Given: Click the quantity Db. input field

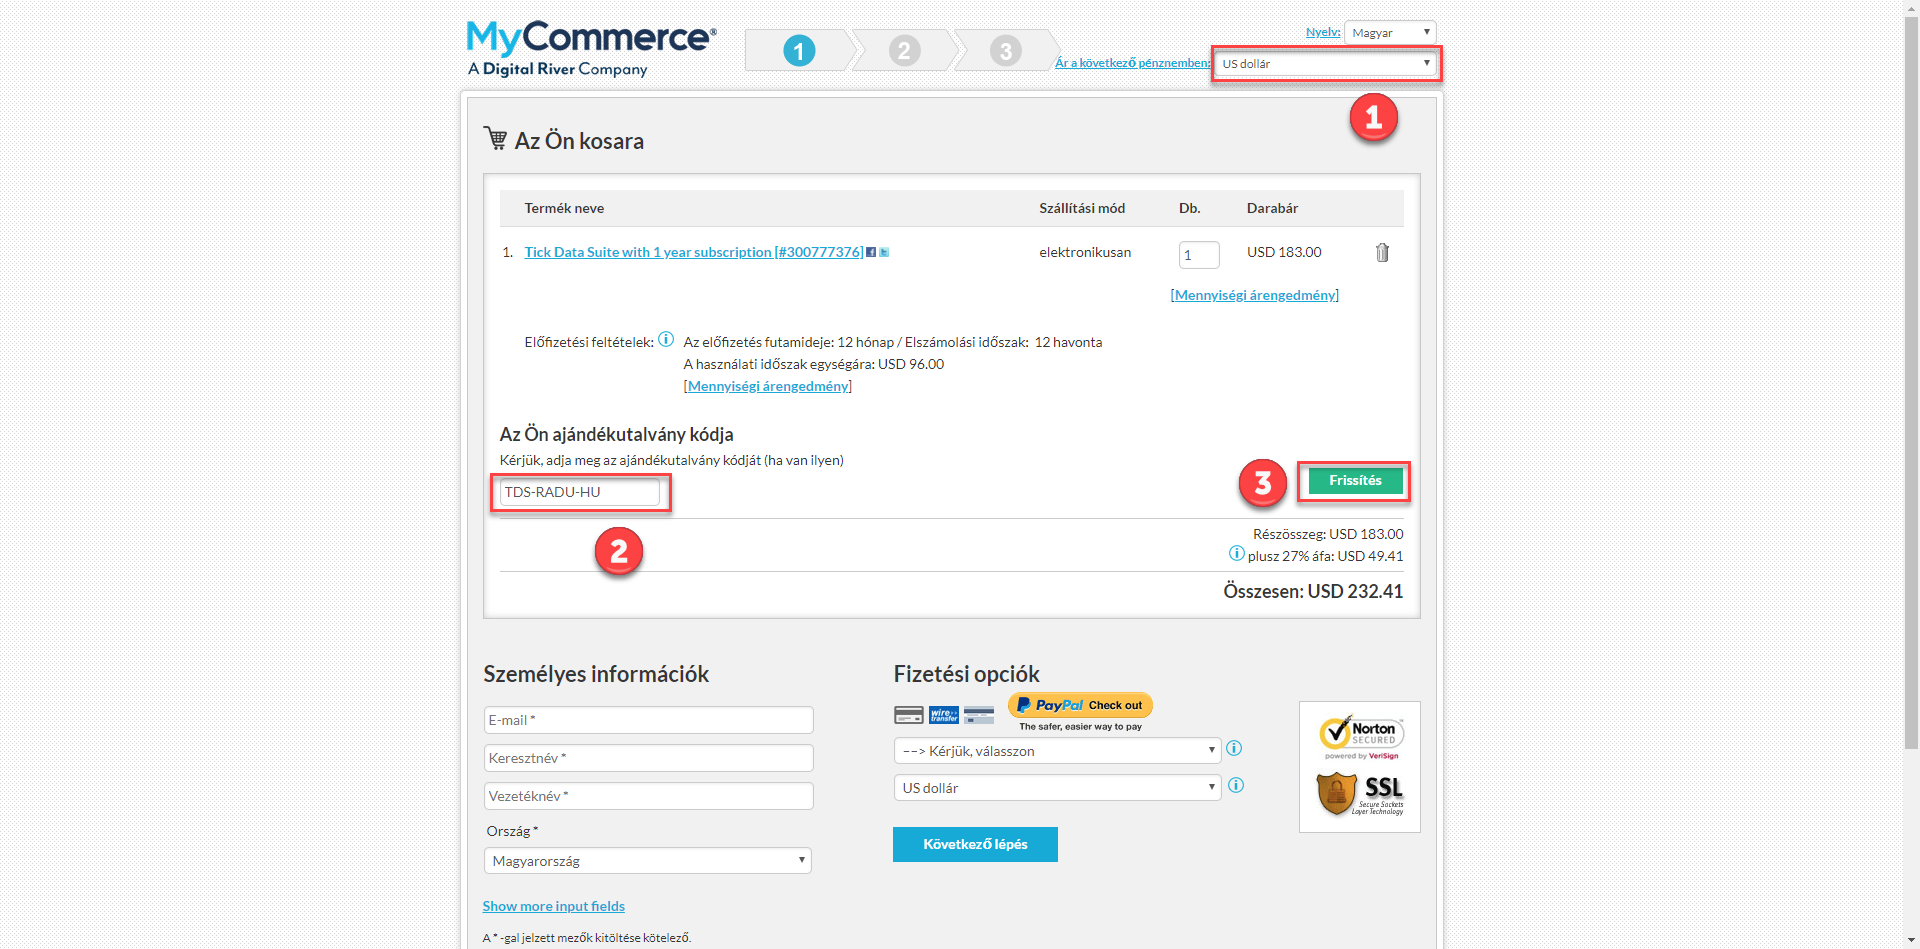Looking at the screenshot, I should 1199,255.
